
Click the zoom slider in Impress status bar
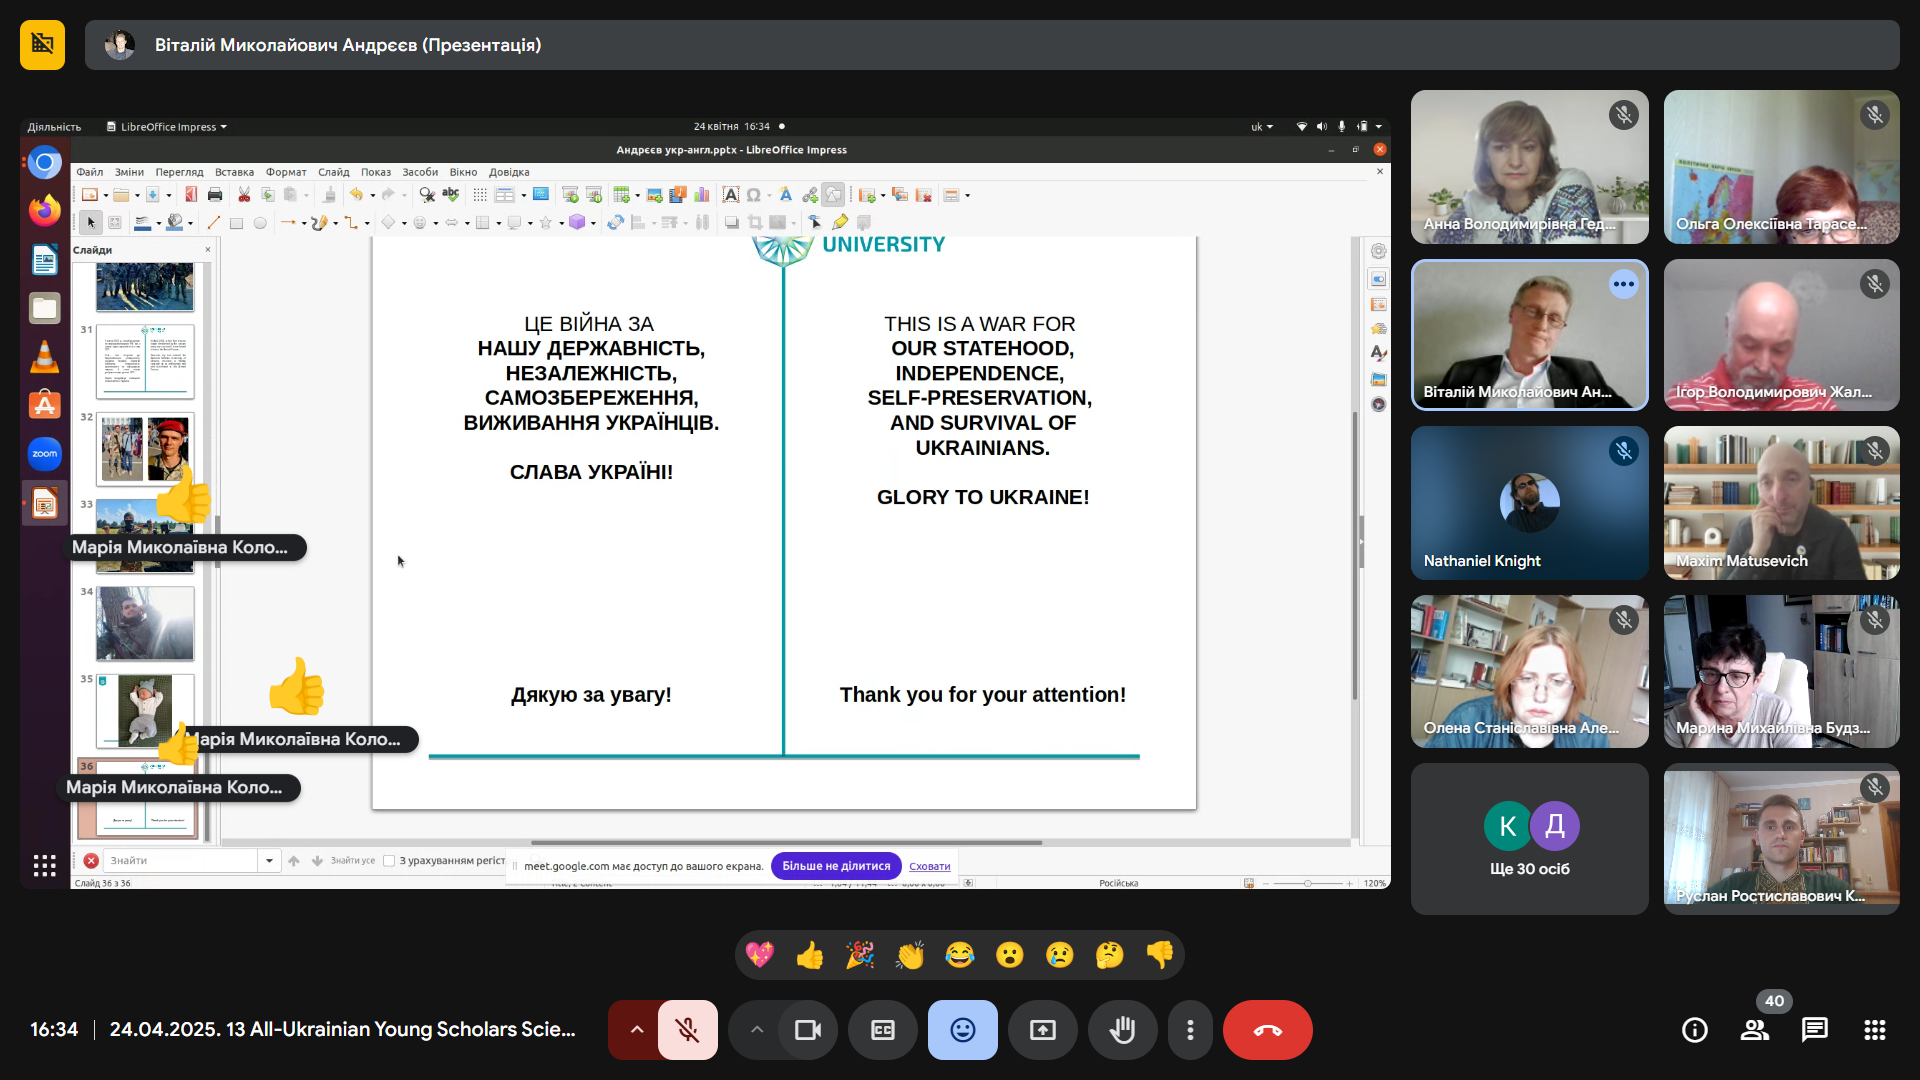[x=1307, y=883]
